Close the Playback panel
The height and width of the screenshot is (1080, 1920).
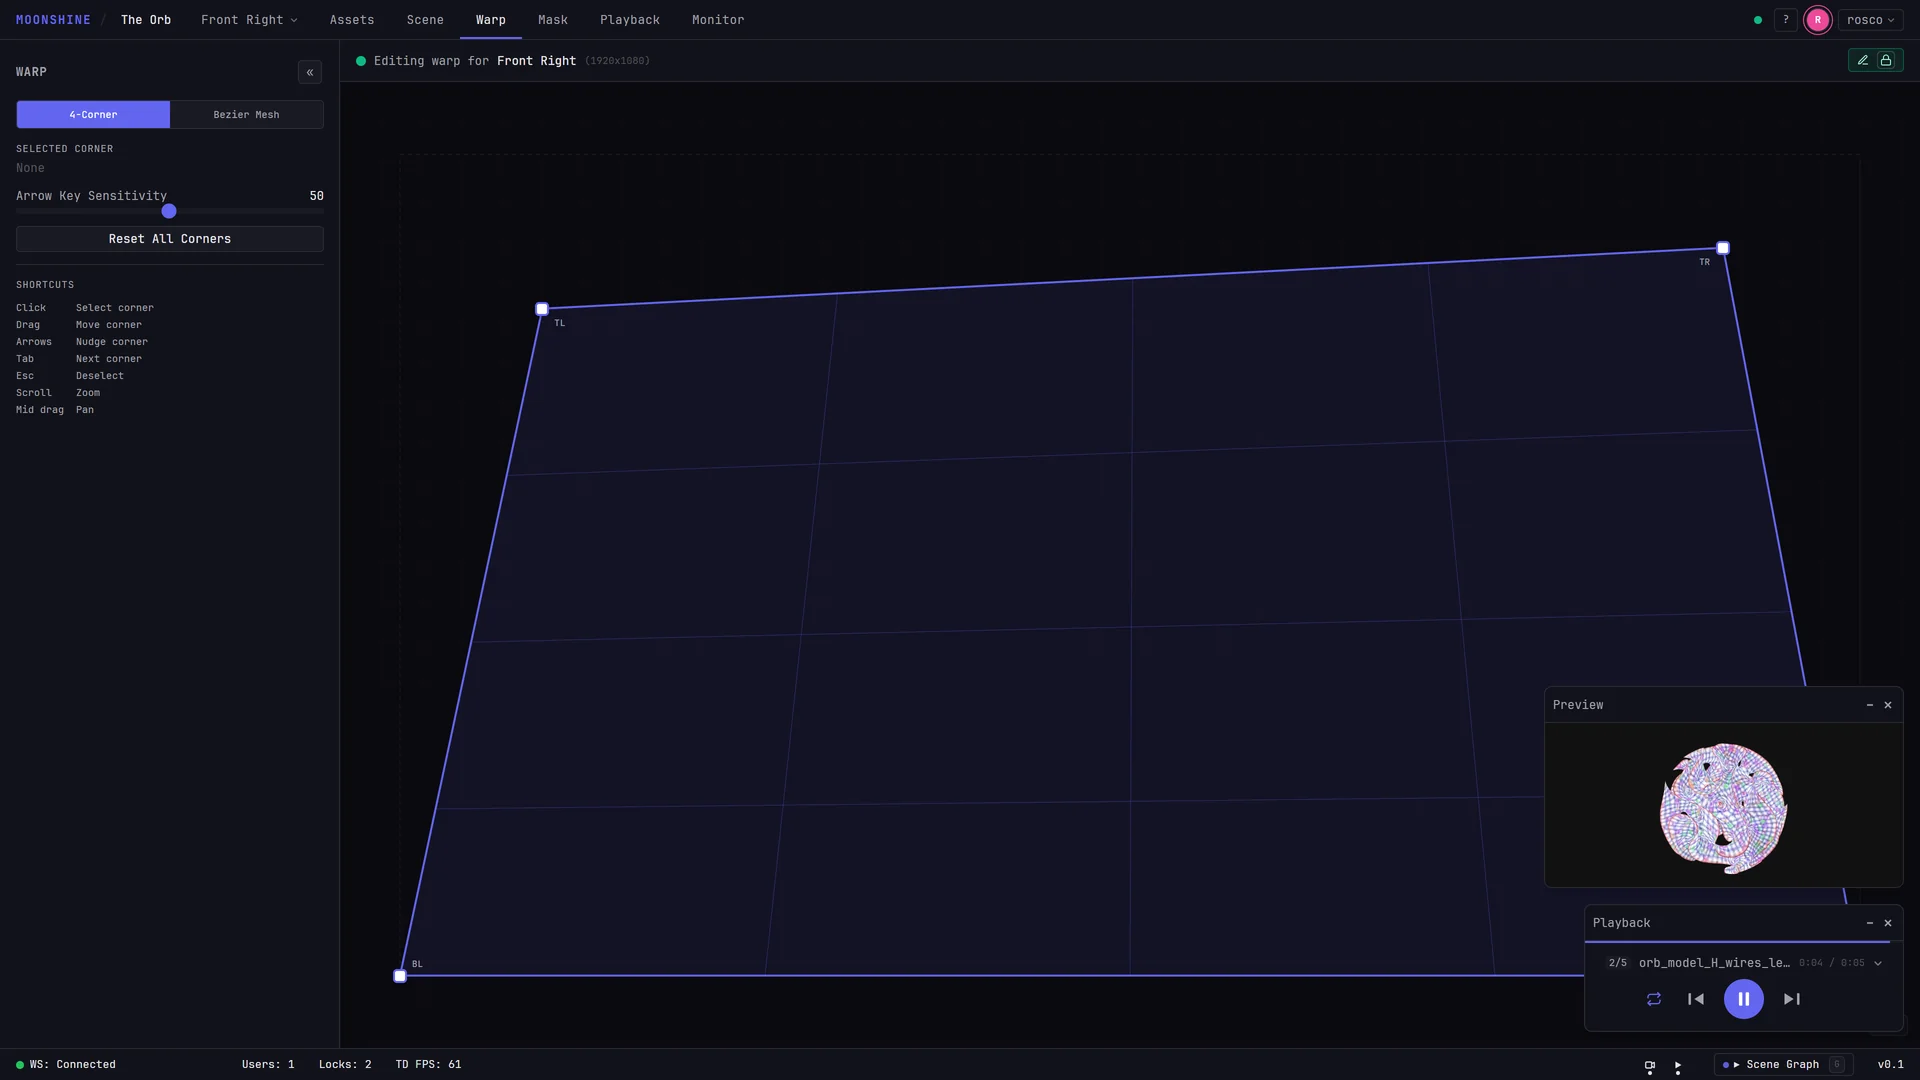1888,923
